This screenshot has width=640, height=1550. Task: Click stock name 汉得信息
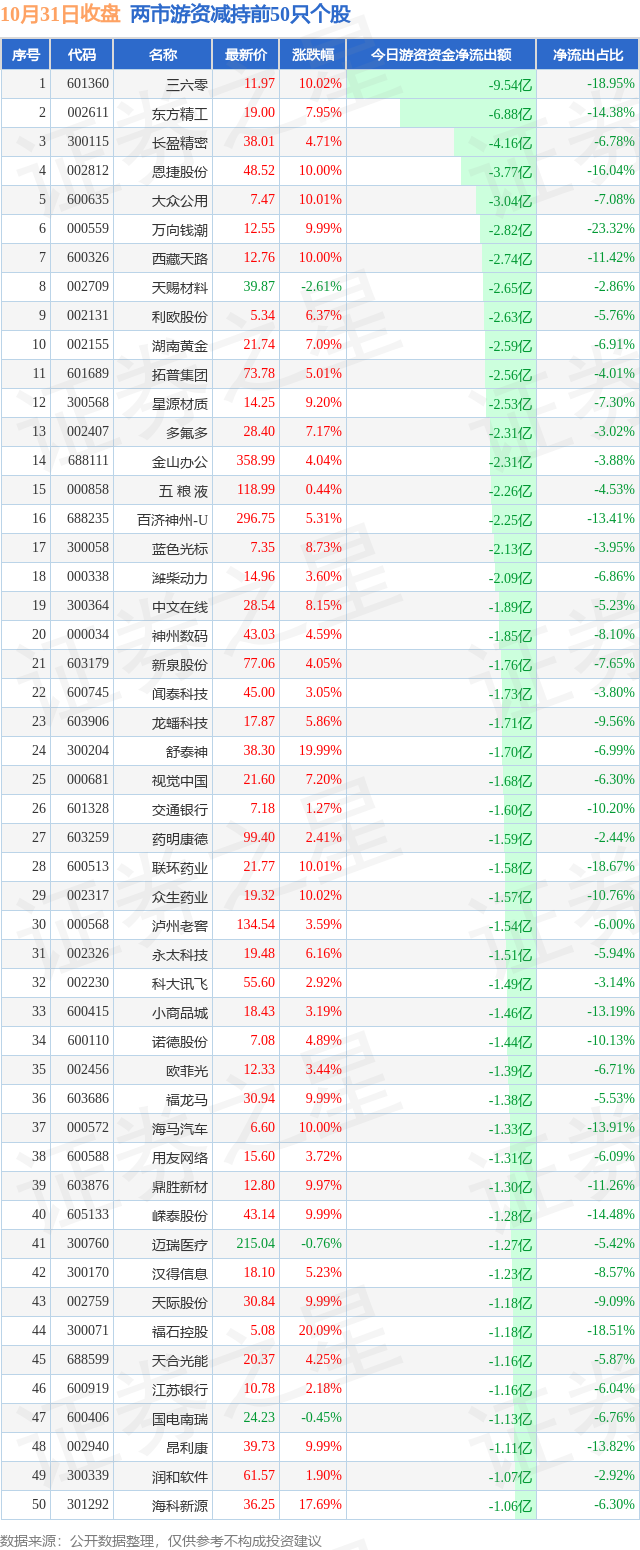pyautogui.click(x=180, y=1273)
